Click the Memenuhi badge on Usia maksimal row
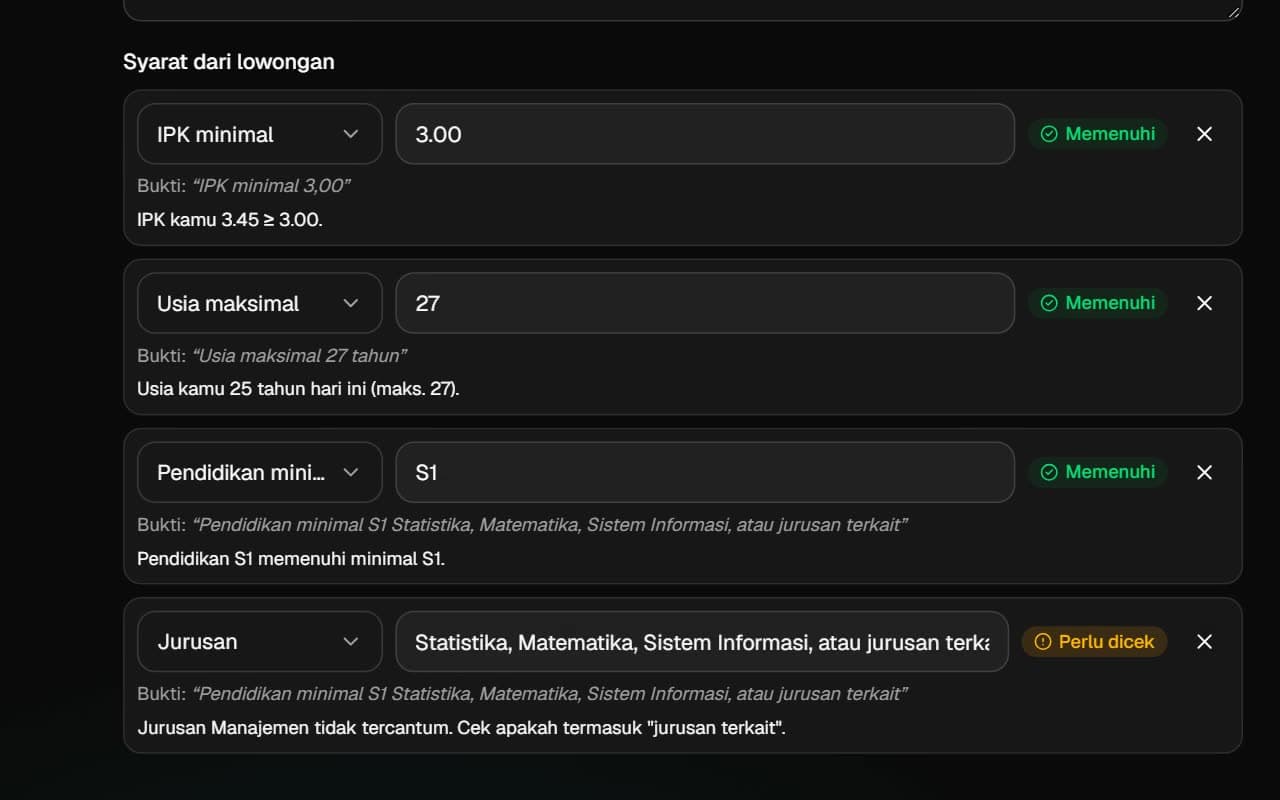The width and height of the screenshot is (1280, 800). [1098, 303]
